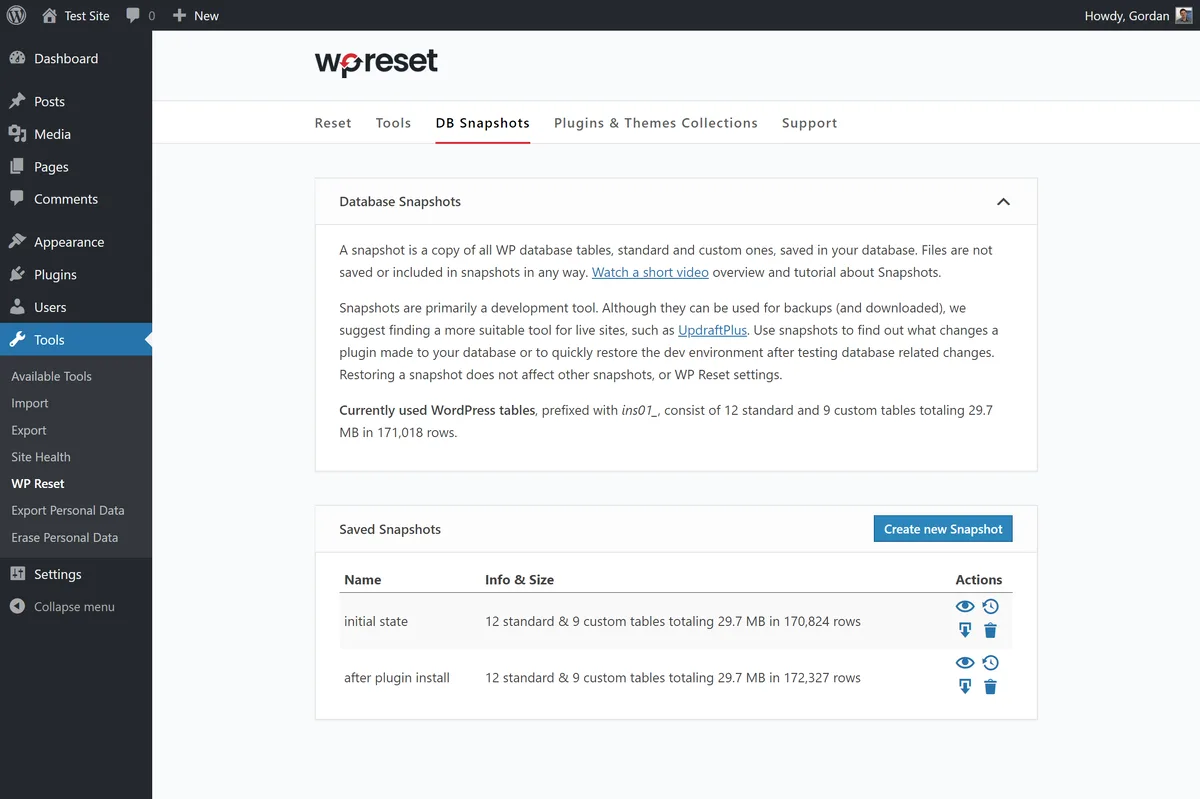Click the Users person icon
This screenshot has height=799, width=1200.
pyautogui.click(x=17, y=307)
